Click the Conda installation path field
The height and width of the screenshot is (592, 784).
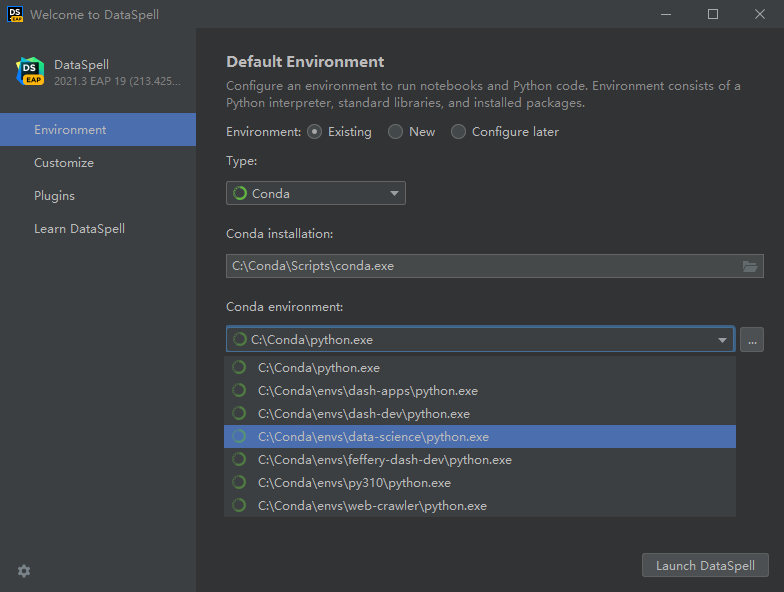[480, 266]
